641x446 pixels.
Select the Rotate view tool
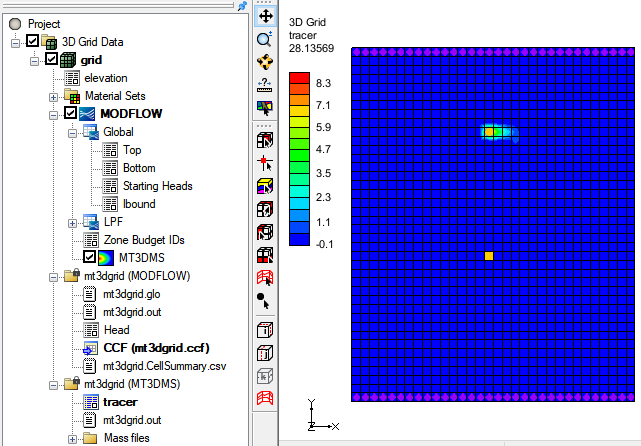[265, 62]
